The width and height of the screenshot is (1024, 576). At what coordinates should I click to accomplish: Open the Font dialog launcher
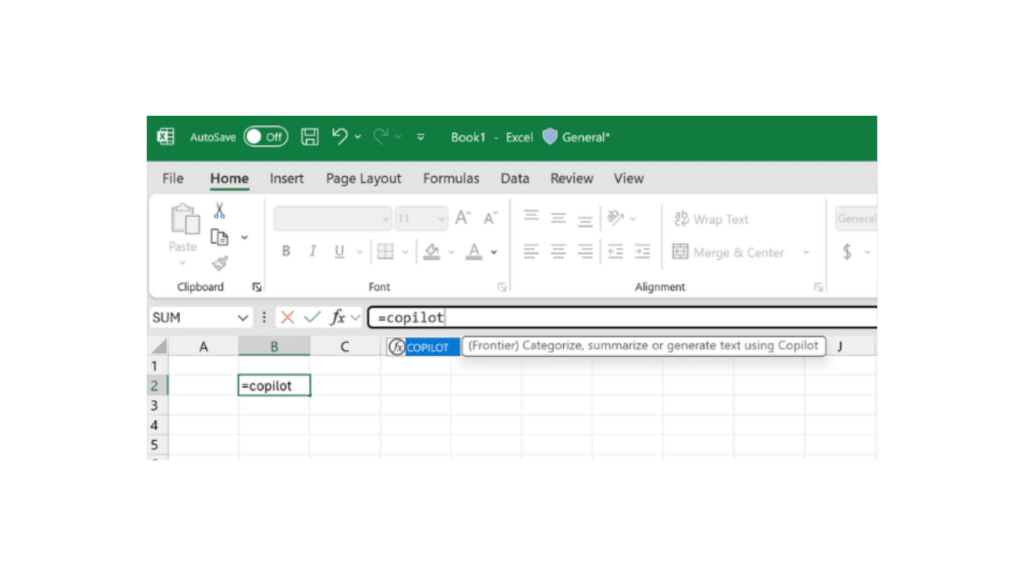click(502, 287)
